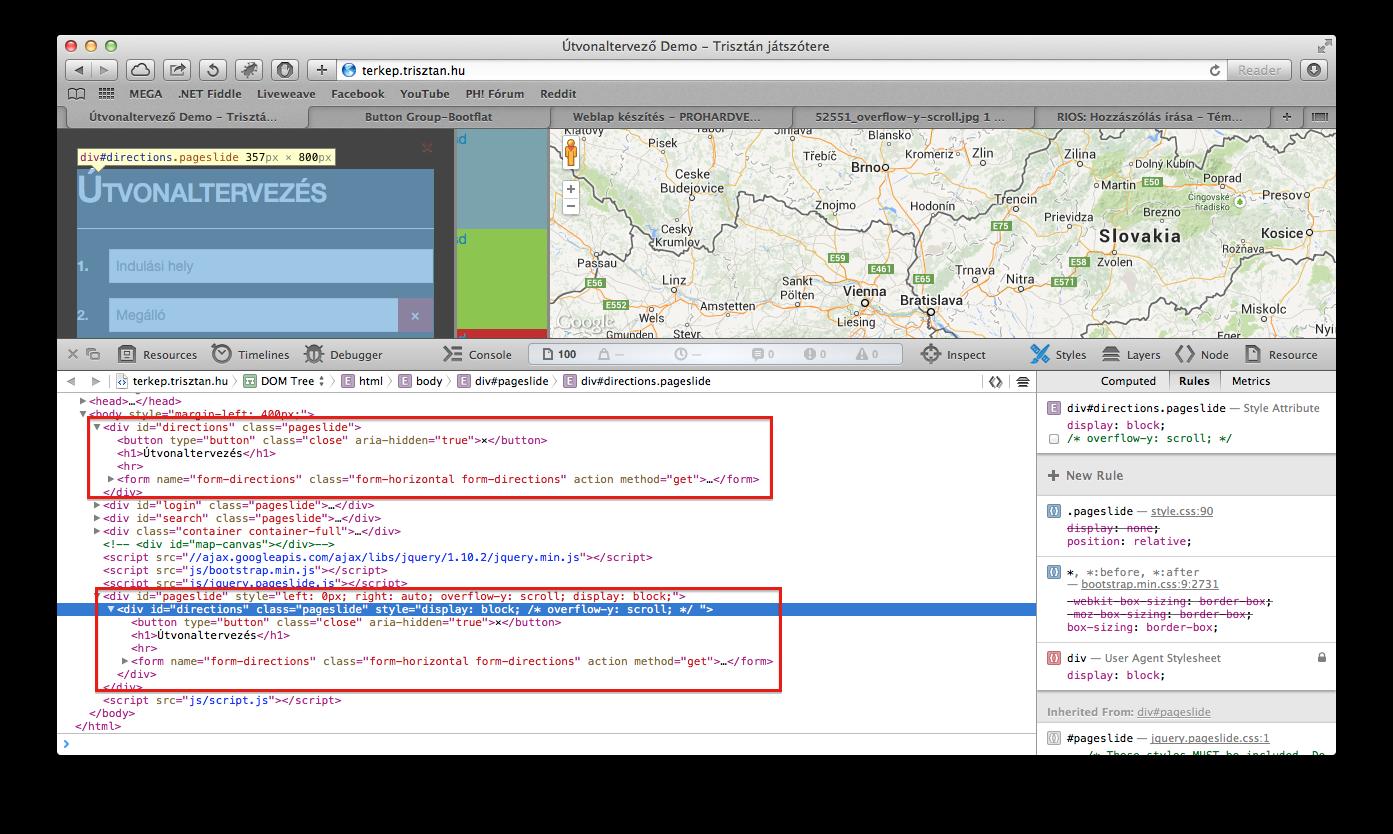The width and height of the screenshot is (1393, 834).
Task: Show Resource details sidebar
Action: (1281, 354)
